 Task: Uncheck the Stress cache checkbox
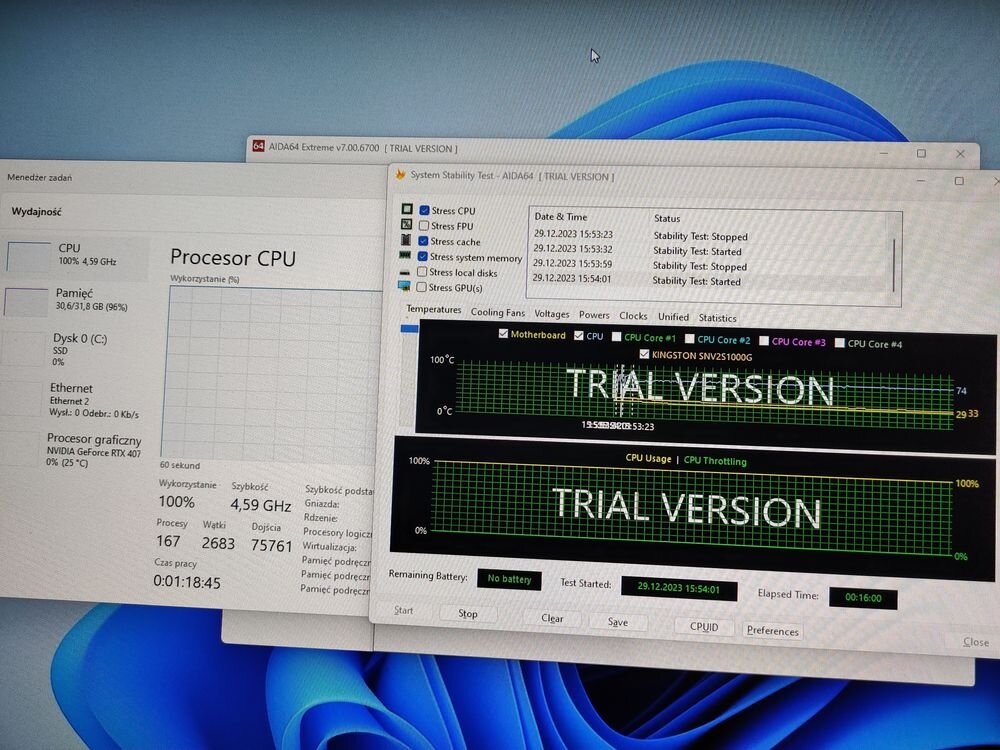(x=424, y=241)
